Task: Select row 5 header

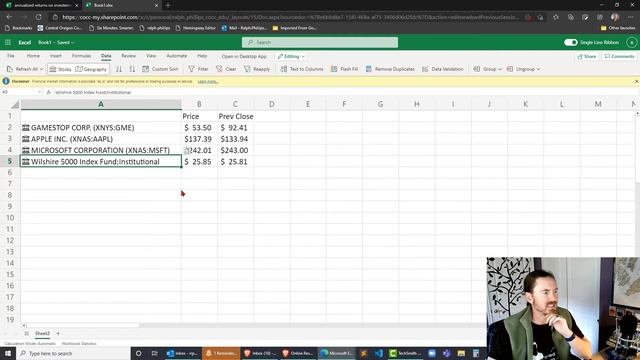Action: tap(10, 161)
